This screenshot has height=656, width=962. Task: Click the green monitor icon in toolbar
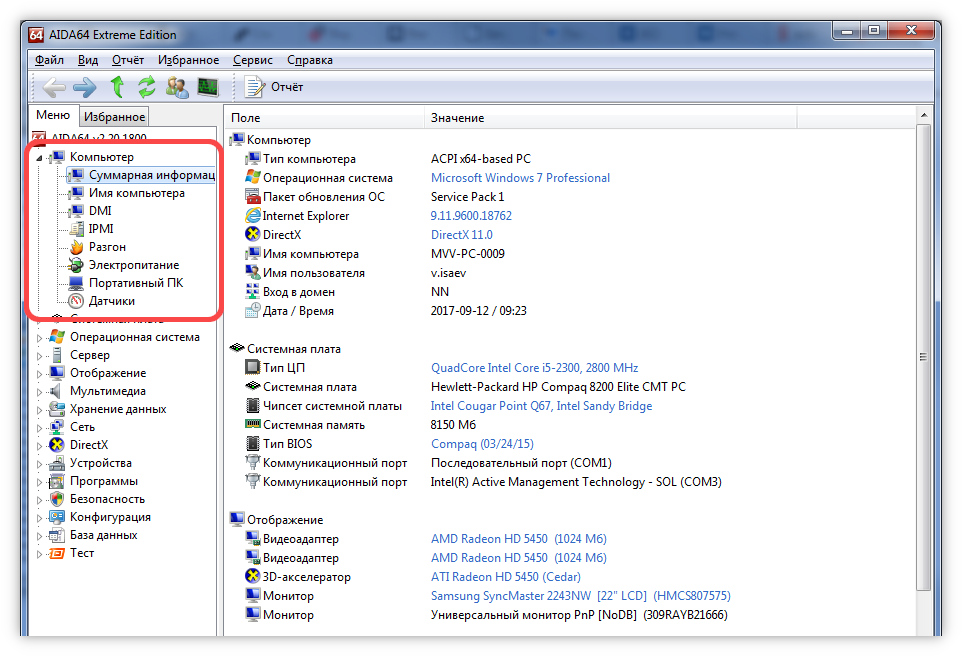(208, 87)
